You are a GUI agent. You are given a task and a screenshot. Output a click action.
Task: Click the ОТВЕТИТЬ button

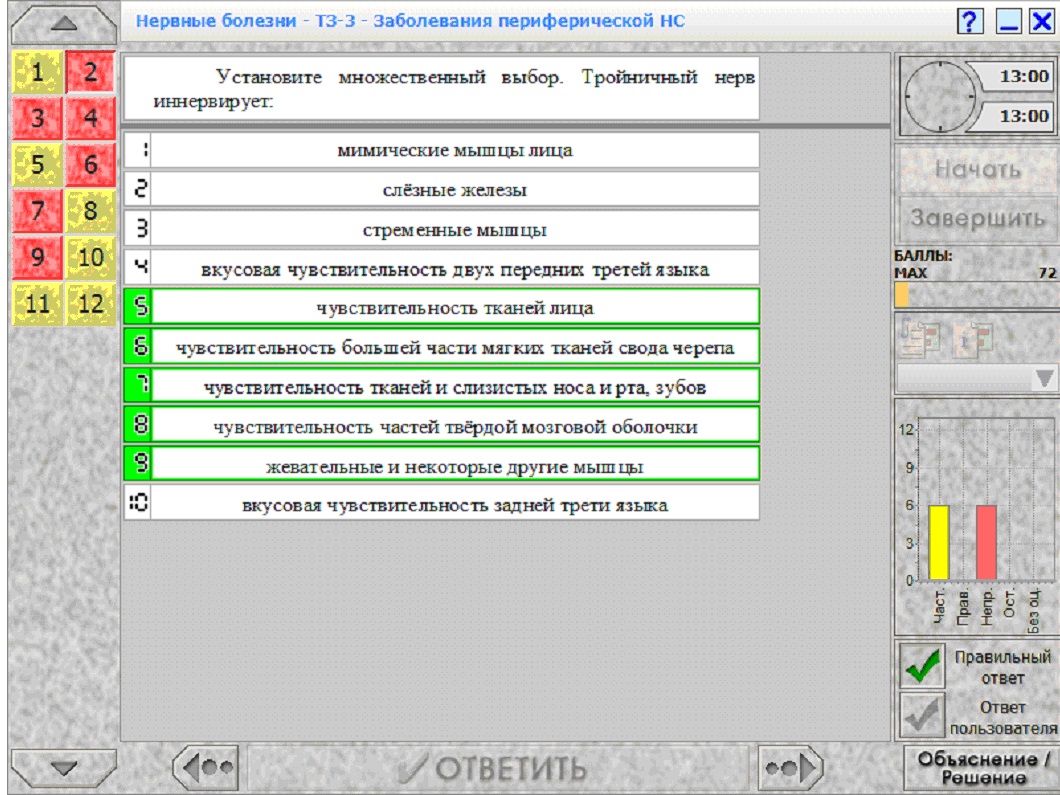498,768
